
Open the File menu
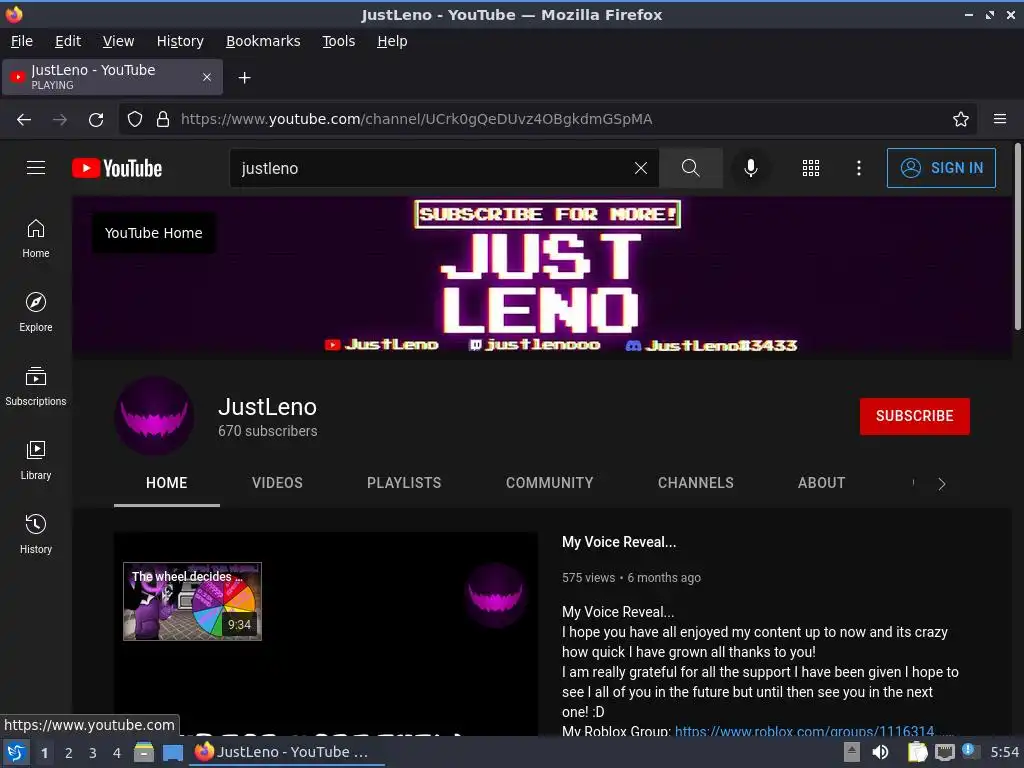click(x=22, y=41)
